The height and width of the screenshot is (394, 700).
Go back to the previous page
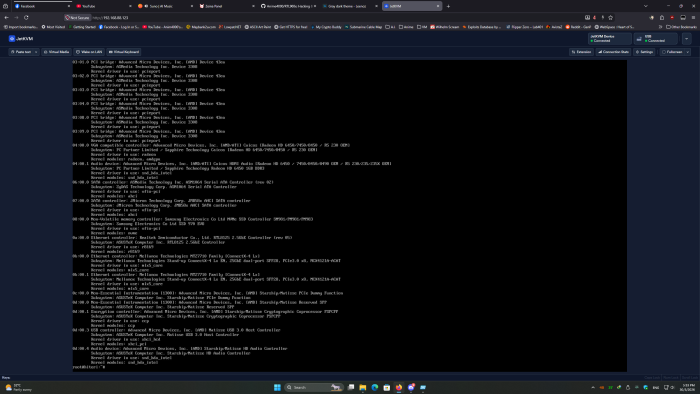click(x=6, y=18)
